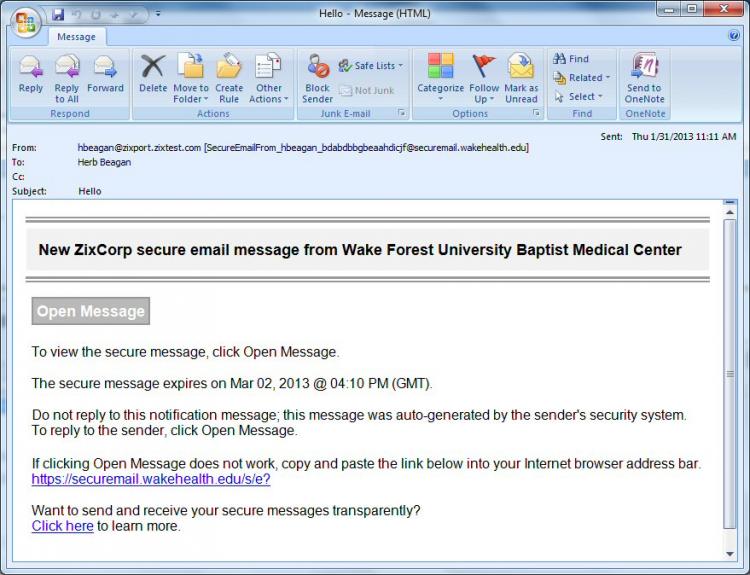The width and height of the screenshot is (750, 575).
Task: Create Rule from this message
Action: point(229,79)
